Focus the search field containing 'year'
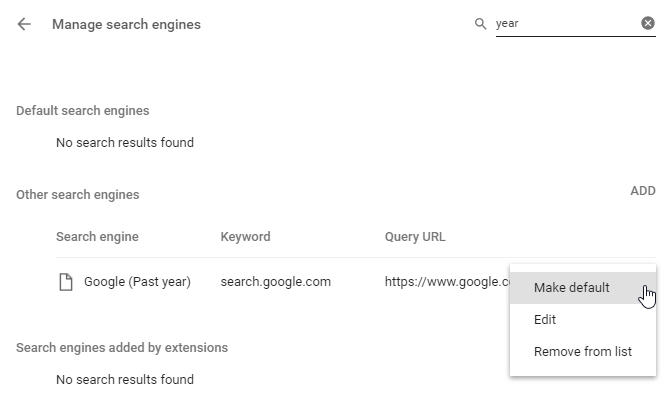 click(x=565, y=24)
